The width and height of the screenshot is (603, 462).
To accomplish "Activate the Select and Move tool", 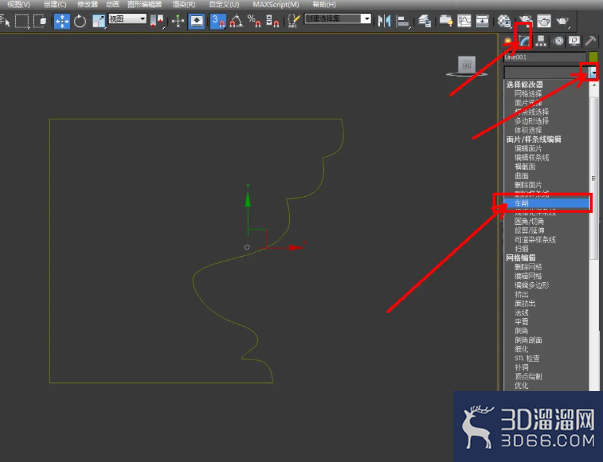I will pos(62,21).
